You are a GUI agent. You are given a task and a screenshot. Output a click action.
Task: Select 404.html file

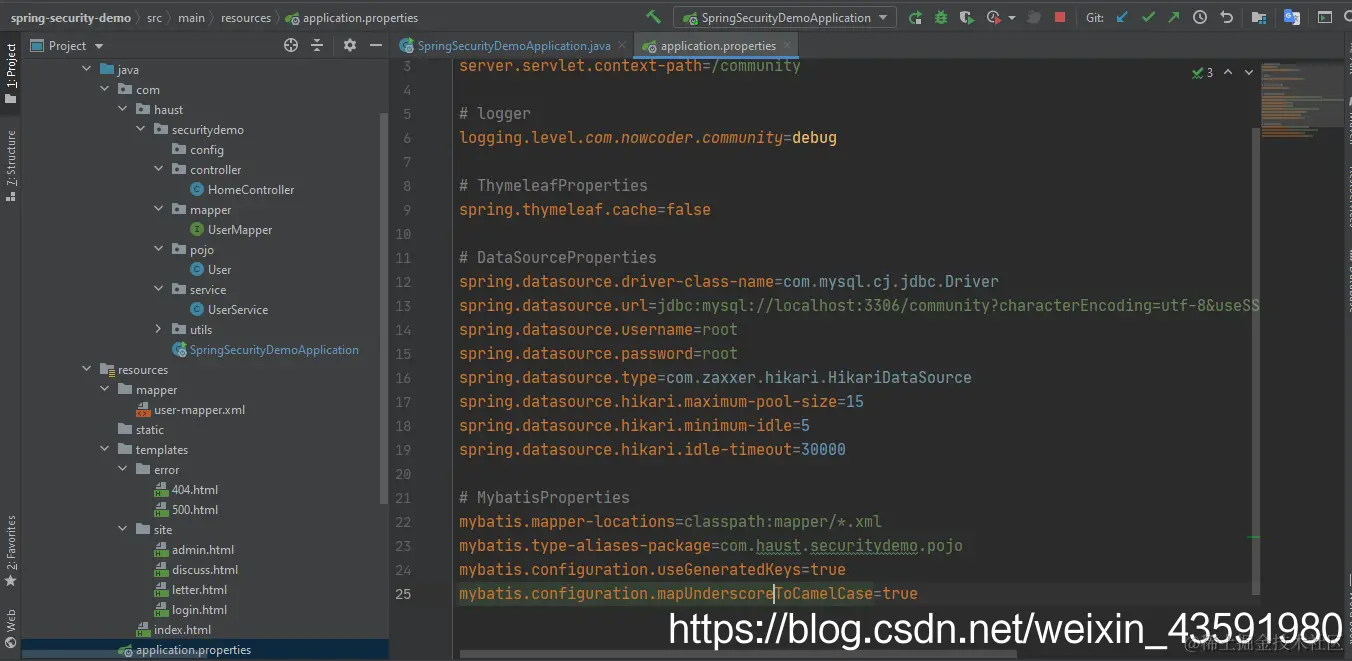click(186, 489)
